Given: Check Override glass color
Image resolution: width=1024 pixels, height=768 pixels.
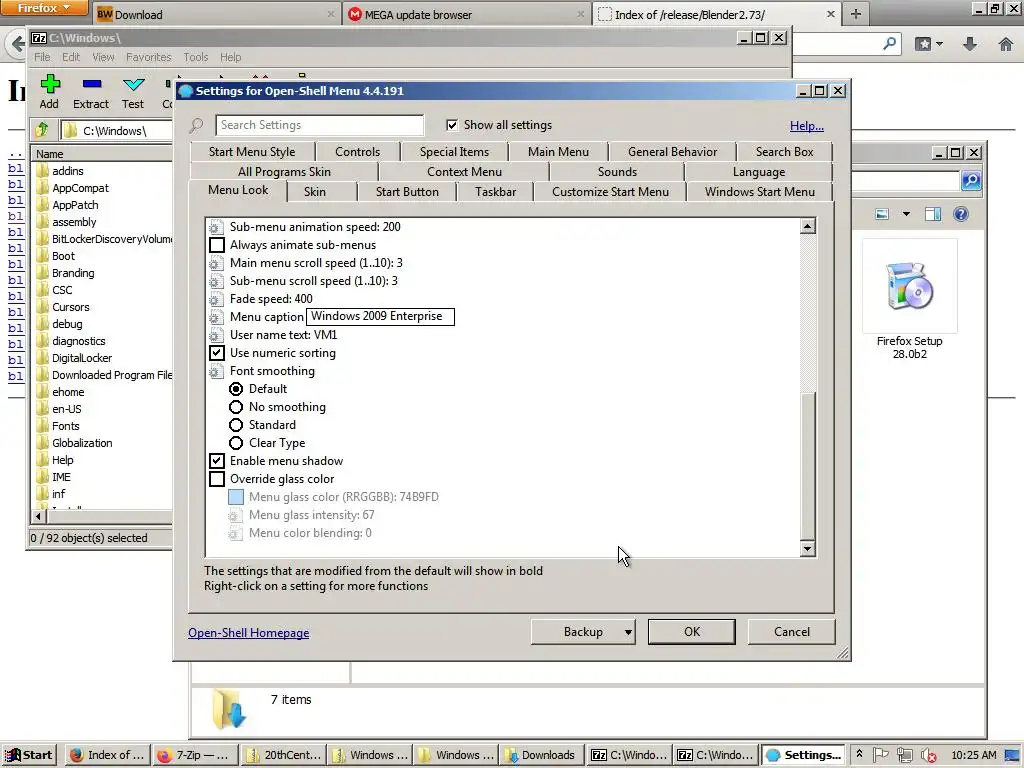Looking at the screenshot, I should coord(217,479).
